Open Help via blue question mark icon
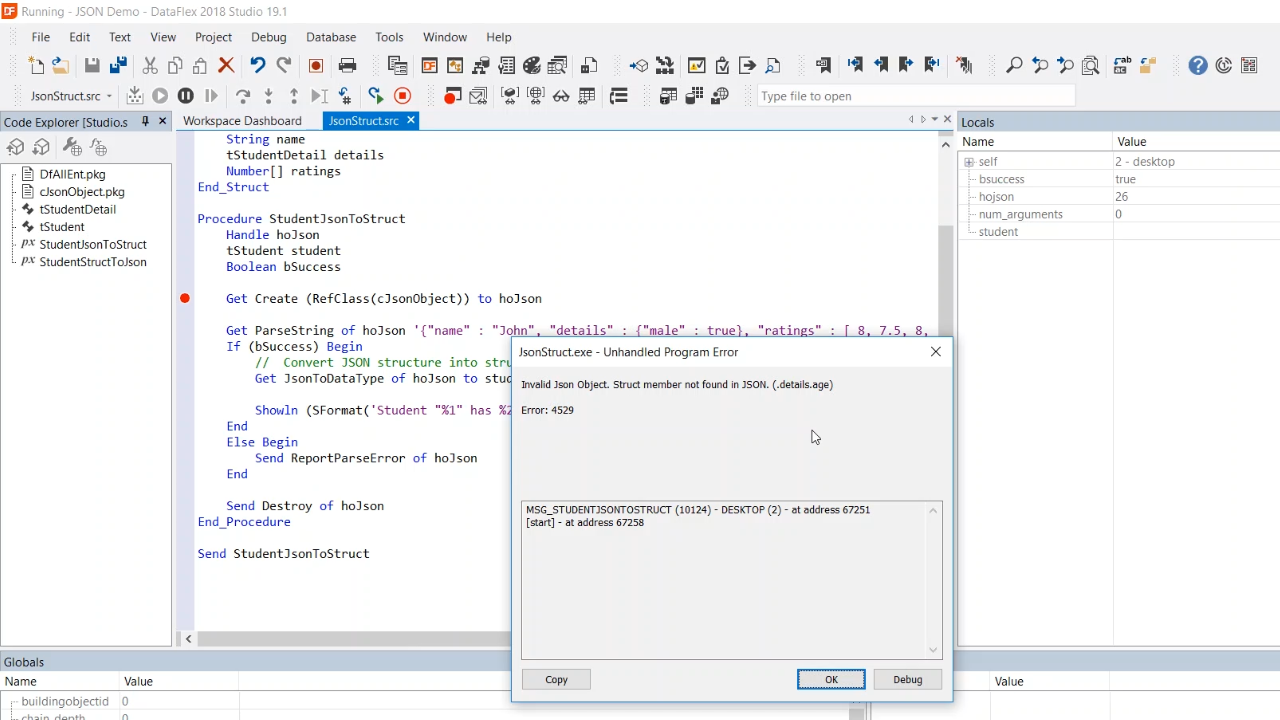This screenshot has height=720, width=1280. click(x=1198, y=66)
